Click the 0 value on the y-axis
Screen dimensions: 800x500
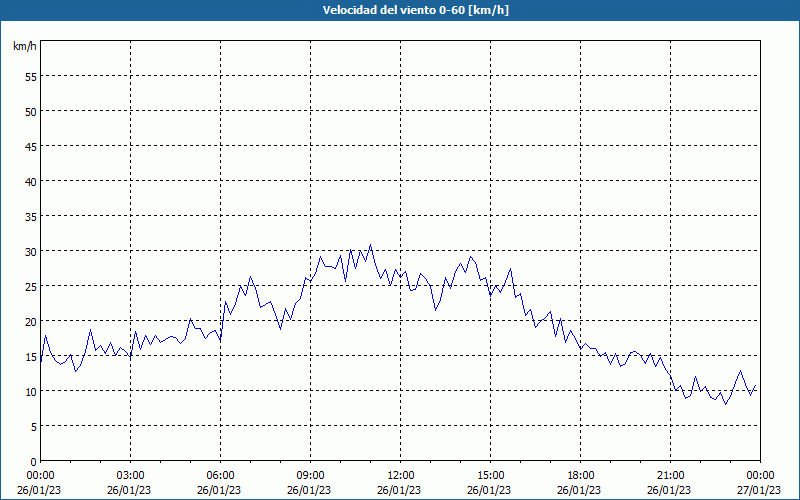(x=34, y=462)
